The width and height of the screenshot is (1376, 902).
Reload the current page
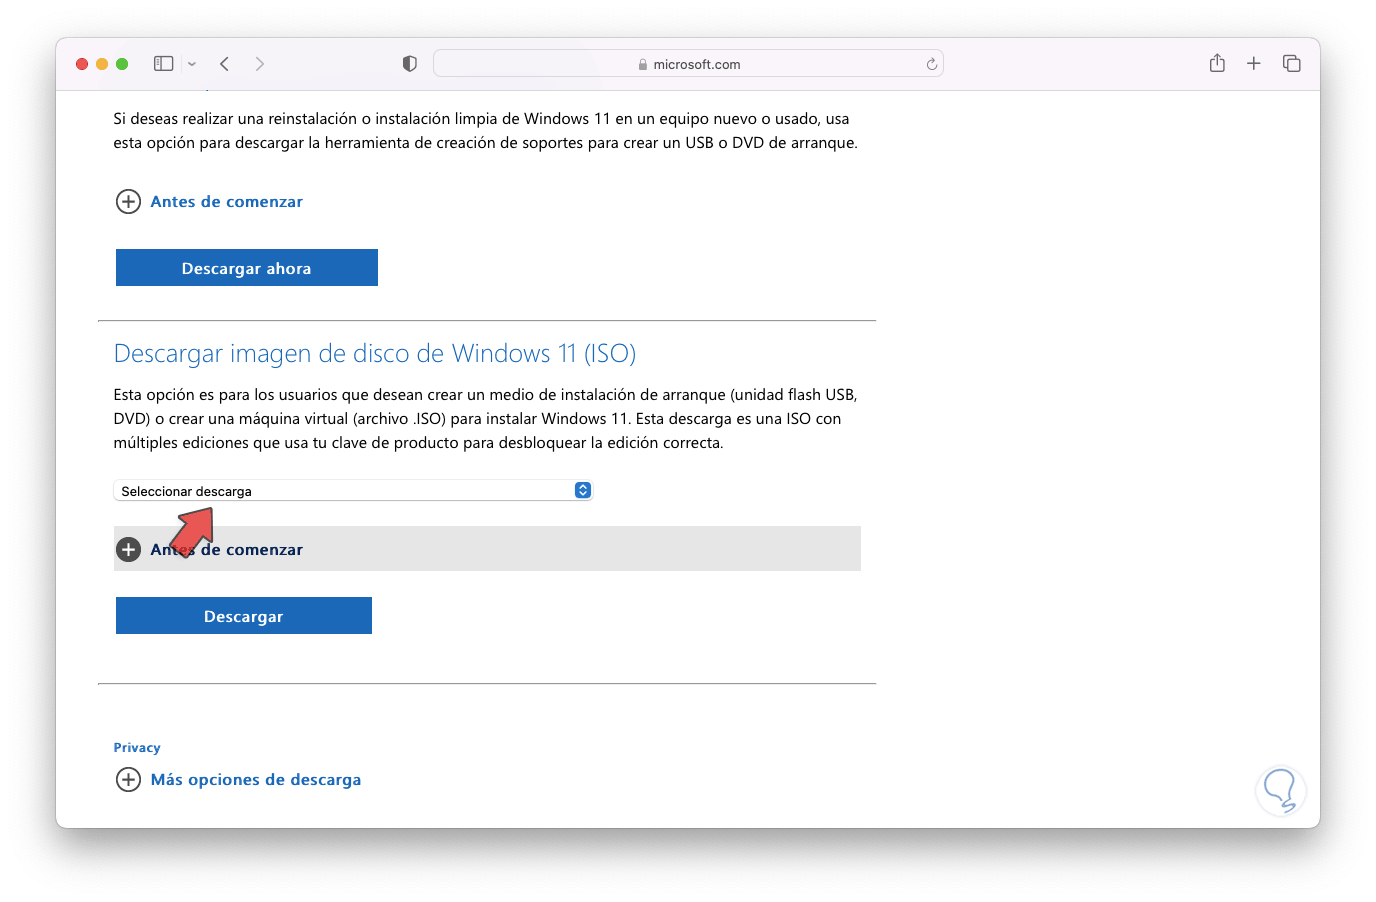click(931, 64)
